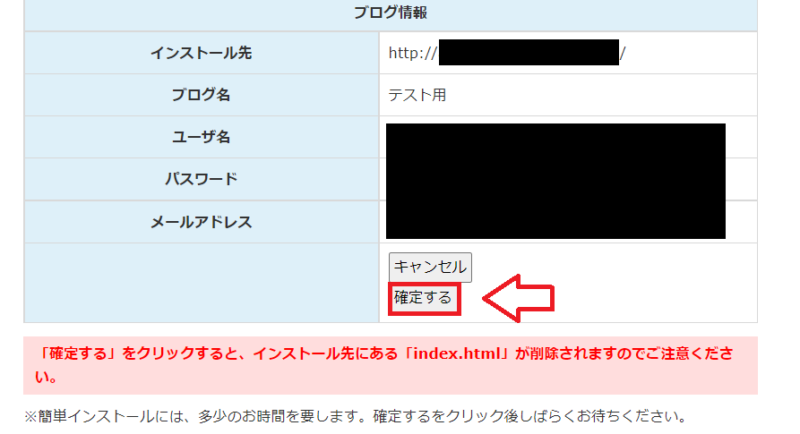Screen dimensions: 800x434
Task: Click the redacted メールアドレス value cell
Action: coord(555,220)
